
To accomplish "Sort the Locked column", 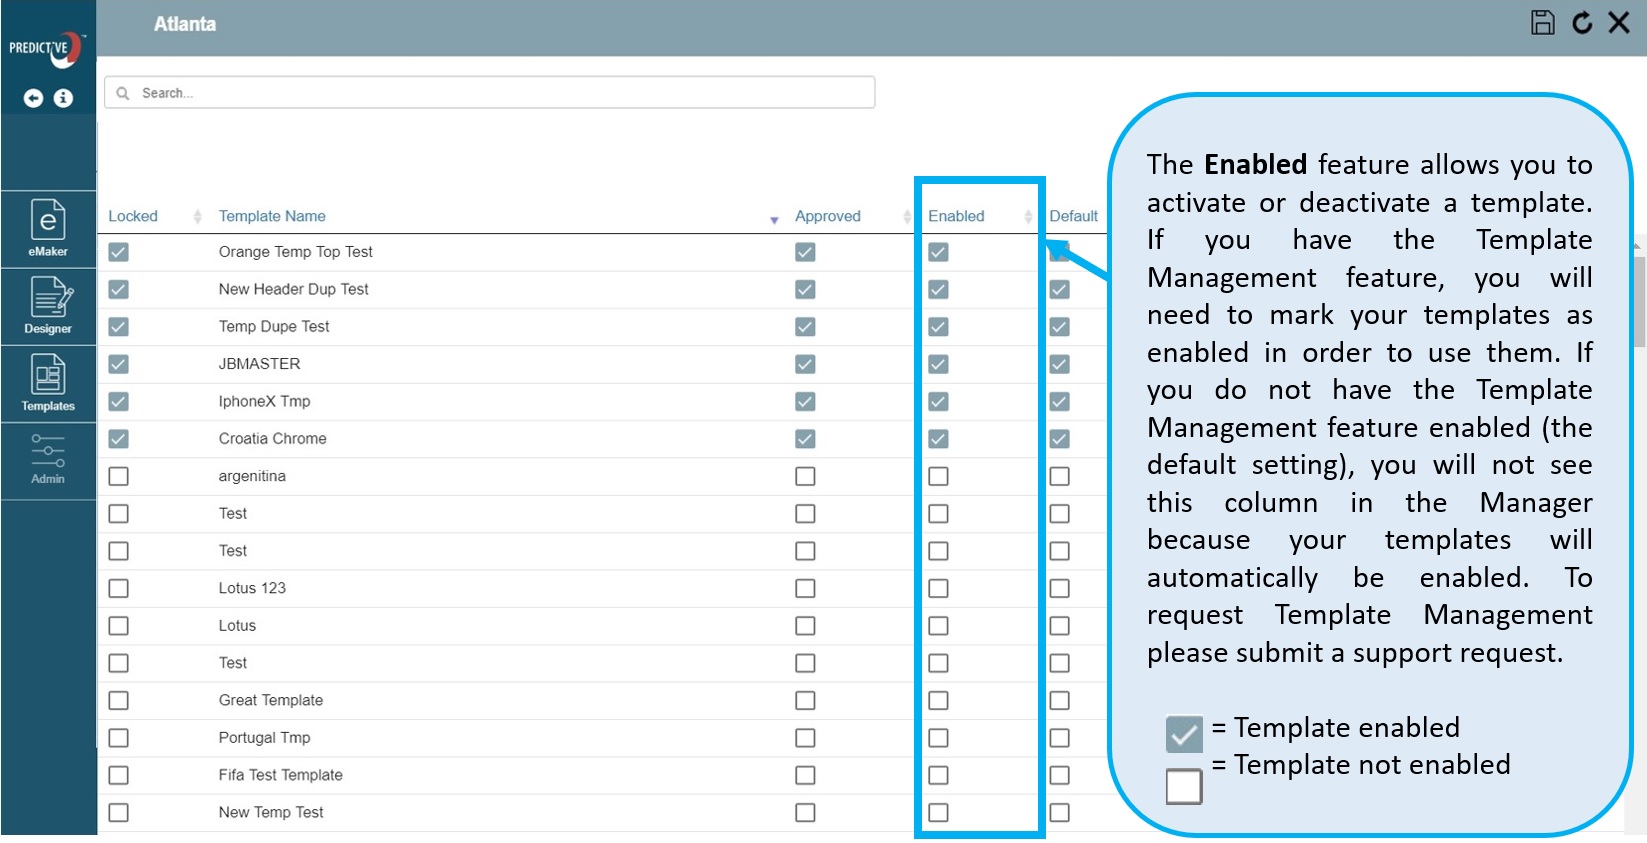I will pos(197,217).
